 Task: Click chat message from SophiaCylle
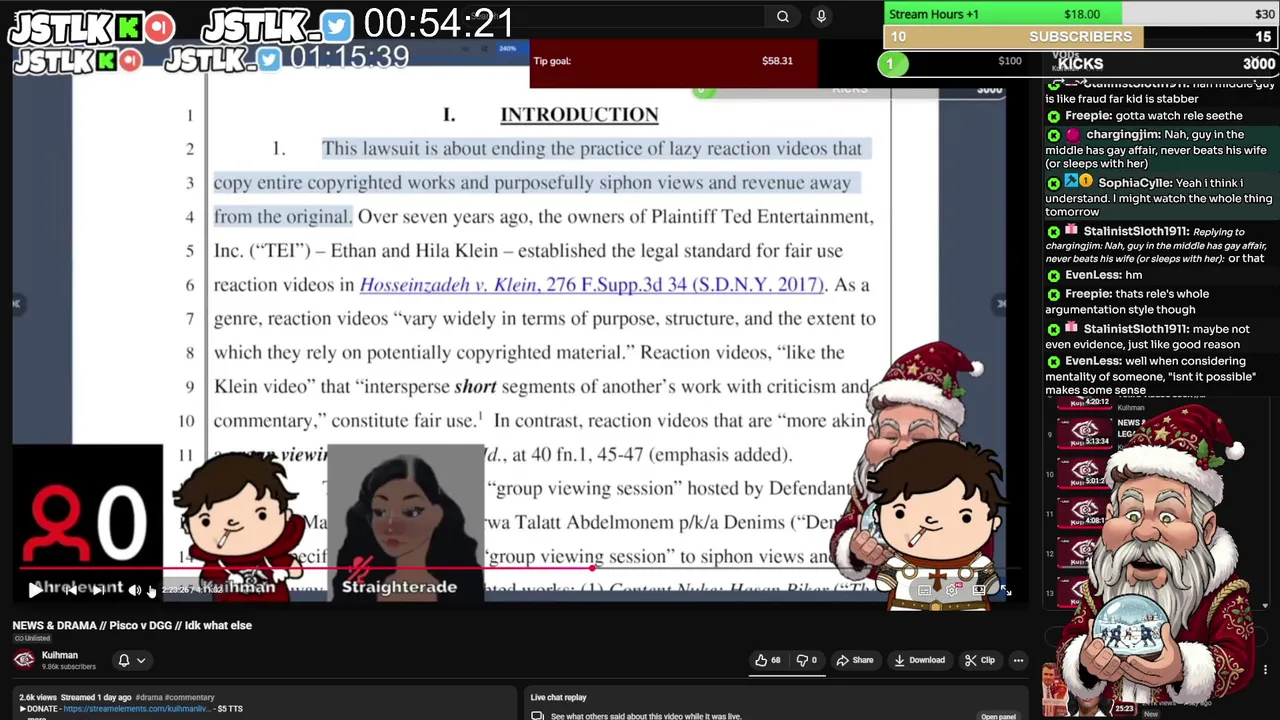click(x=1158, y=197)
